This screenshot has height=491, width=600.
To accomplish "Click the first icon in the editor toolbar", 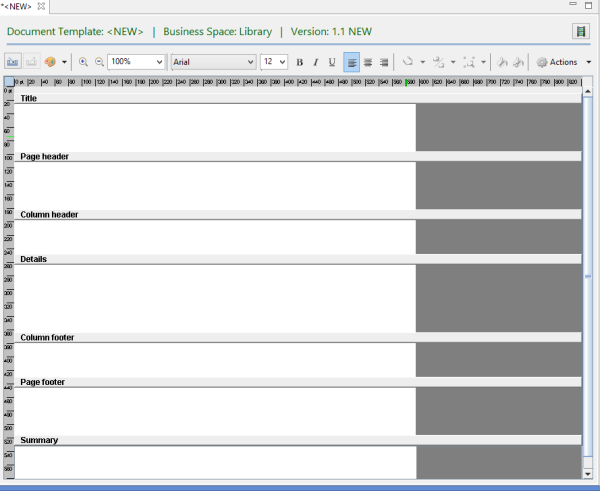I will [13, 62].
